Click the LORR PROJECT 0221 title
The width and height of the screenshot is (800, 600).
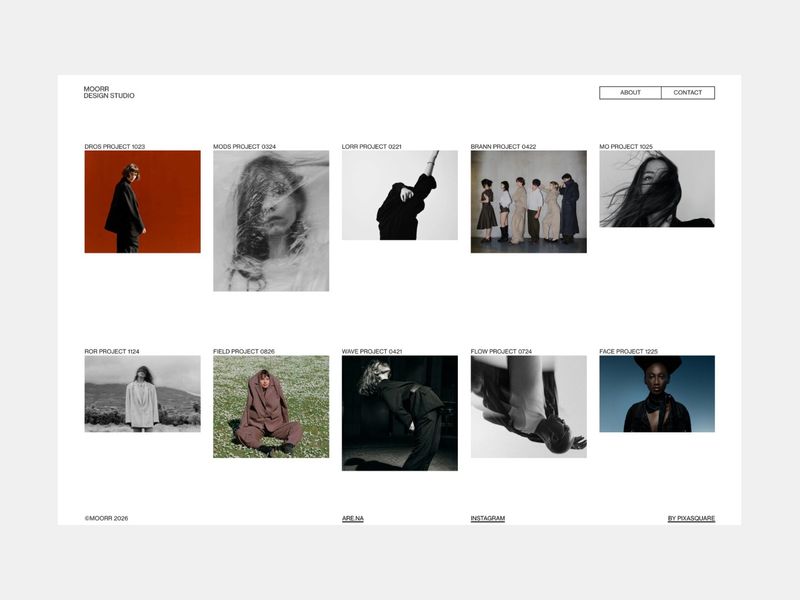point(371,146)
